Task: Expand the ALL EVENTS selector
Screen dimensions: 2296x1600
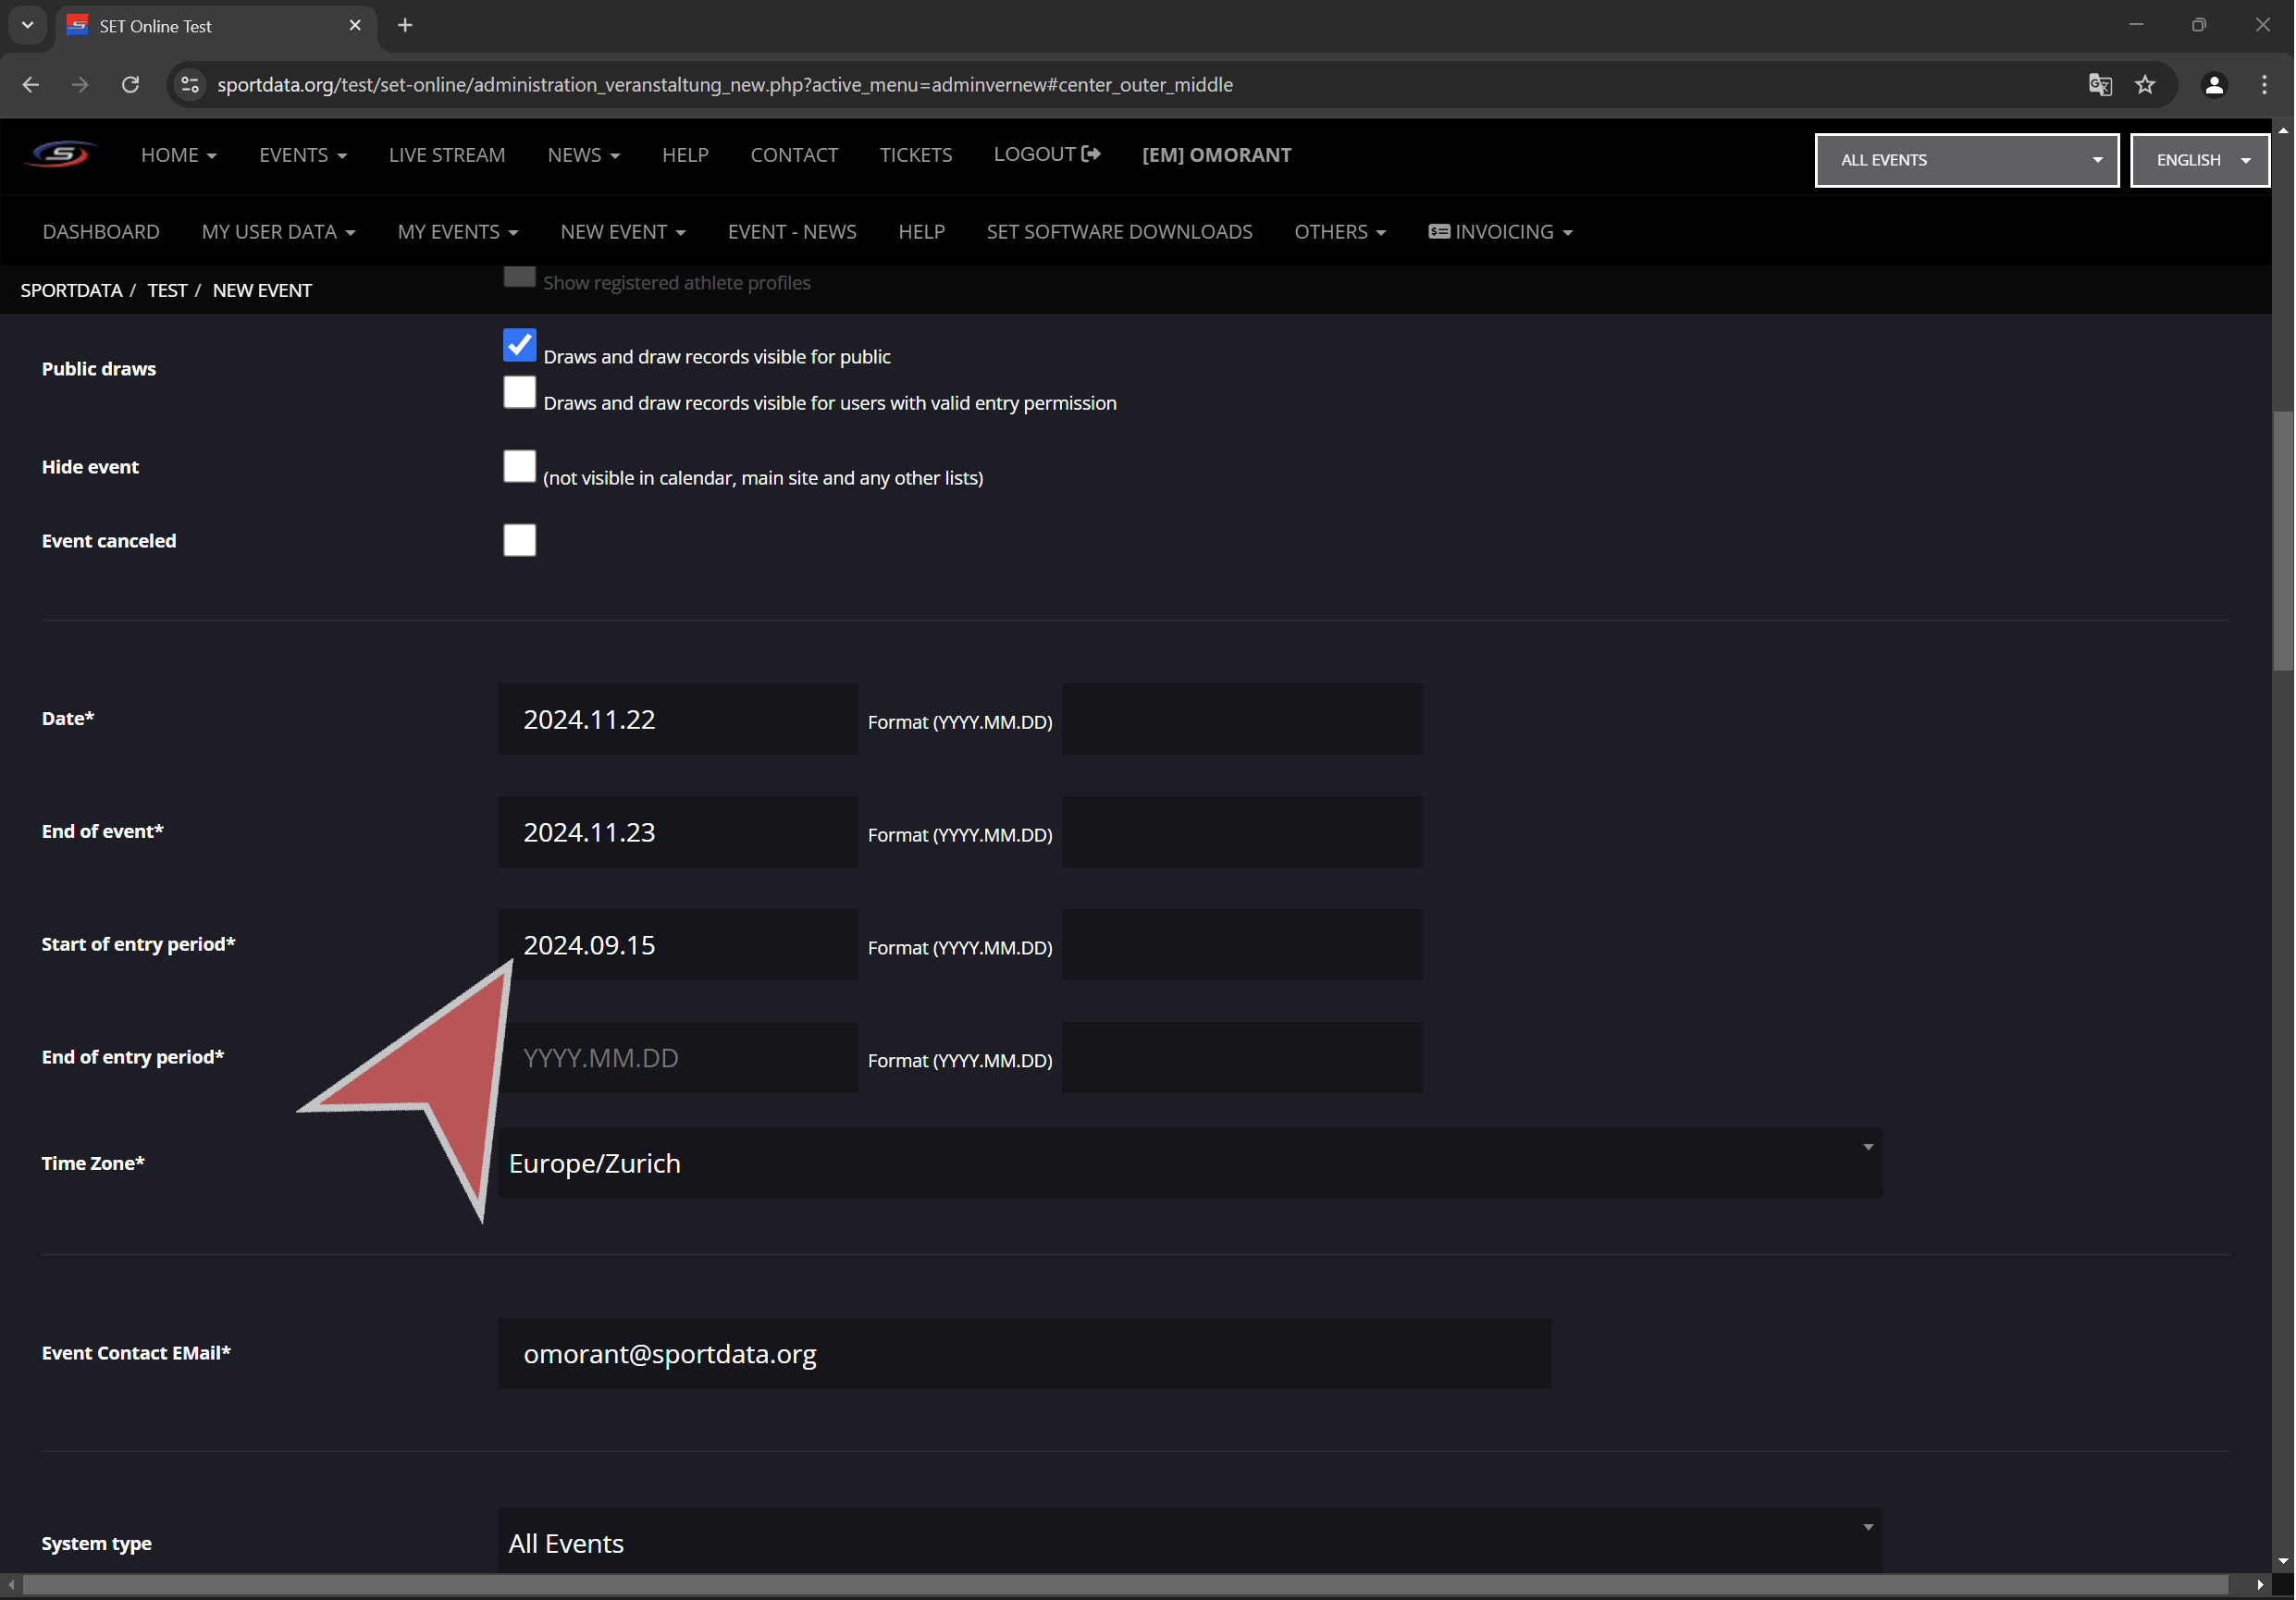Action: 1966,160
